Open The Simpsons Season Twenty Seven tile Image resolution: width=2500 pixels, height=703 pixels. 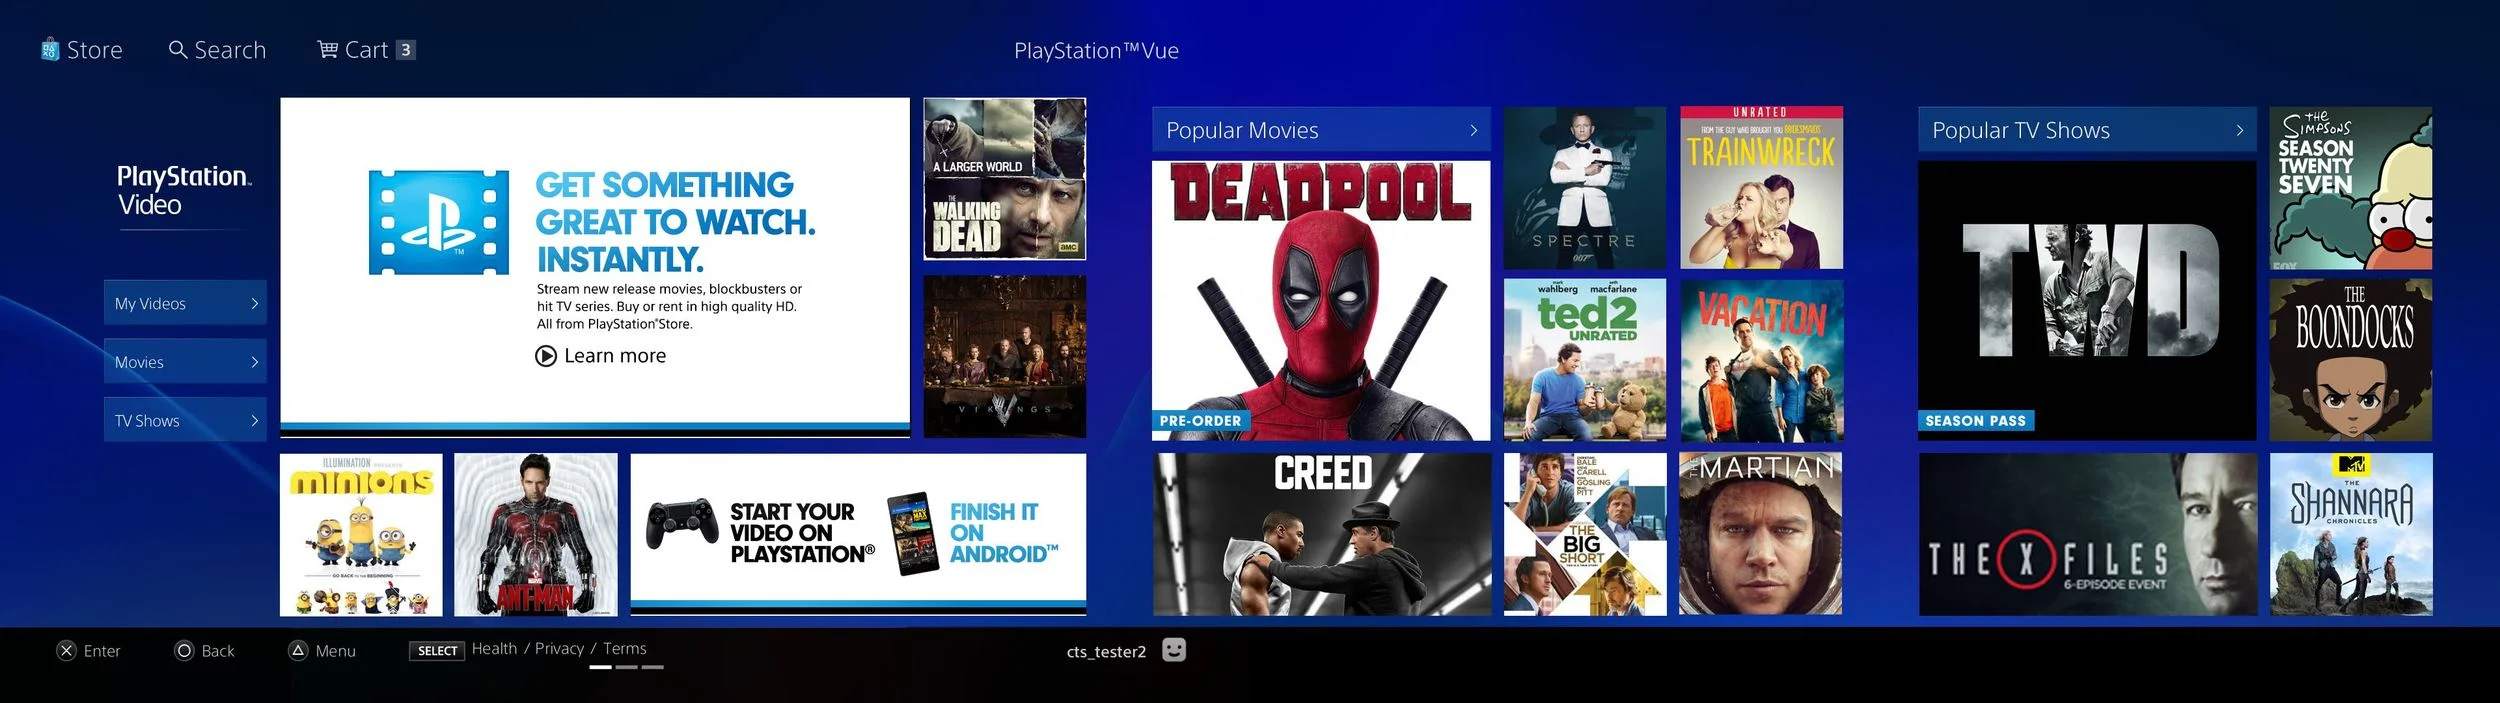[x=2351, y=188]
